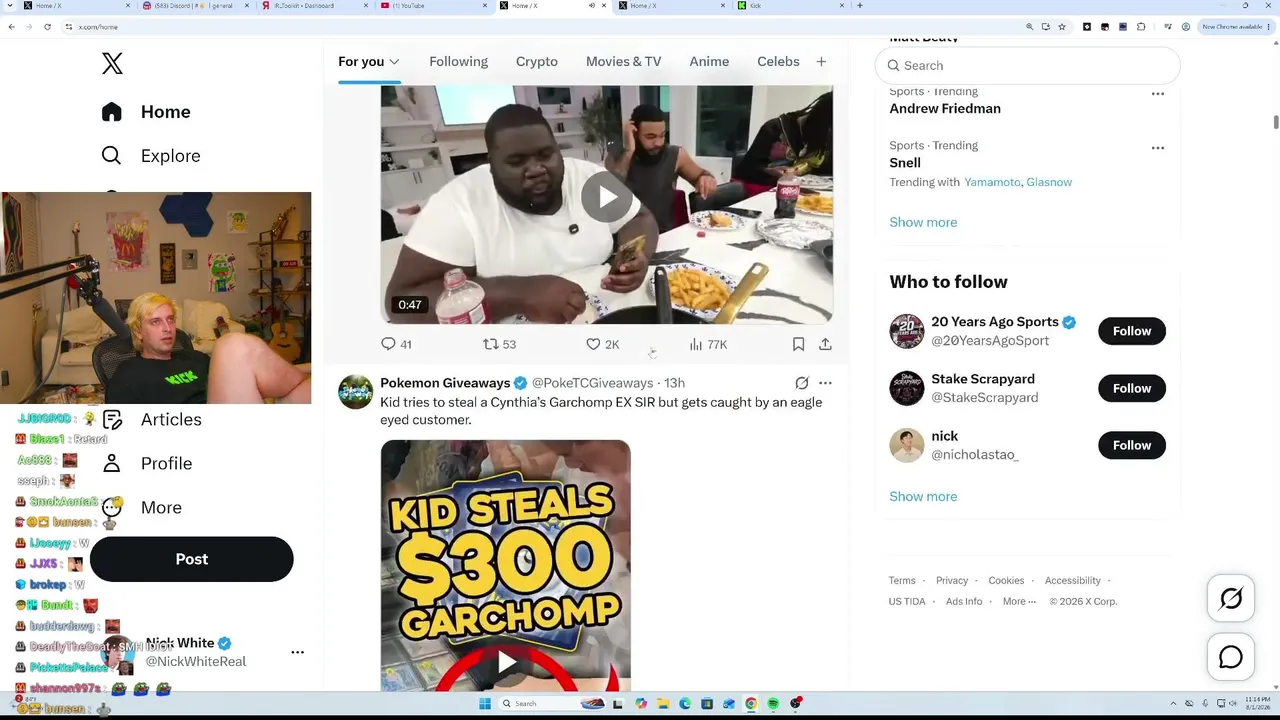
Task: Click Grok icon on Pokemon Giveaways post
Action: (x=801, y=383)
